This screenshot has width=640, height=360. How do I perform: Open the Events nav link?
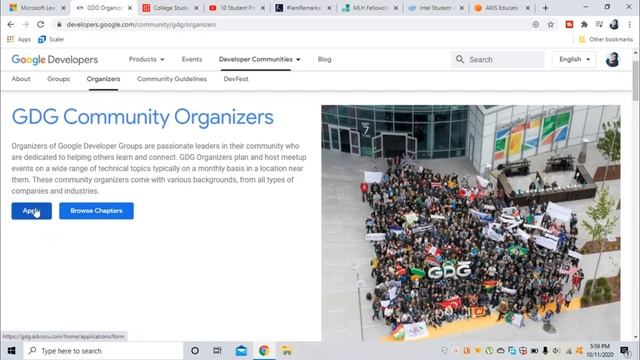click(x=192, y=59)
